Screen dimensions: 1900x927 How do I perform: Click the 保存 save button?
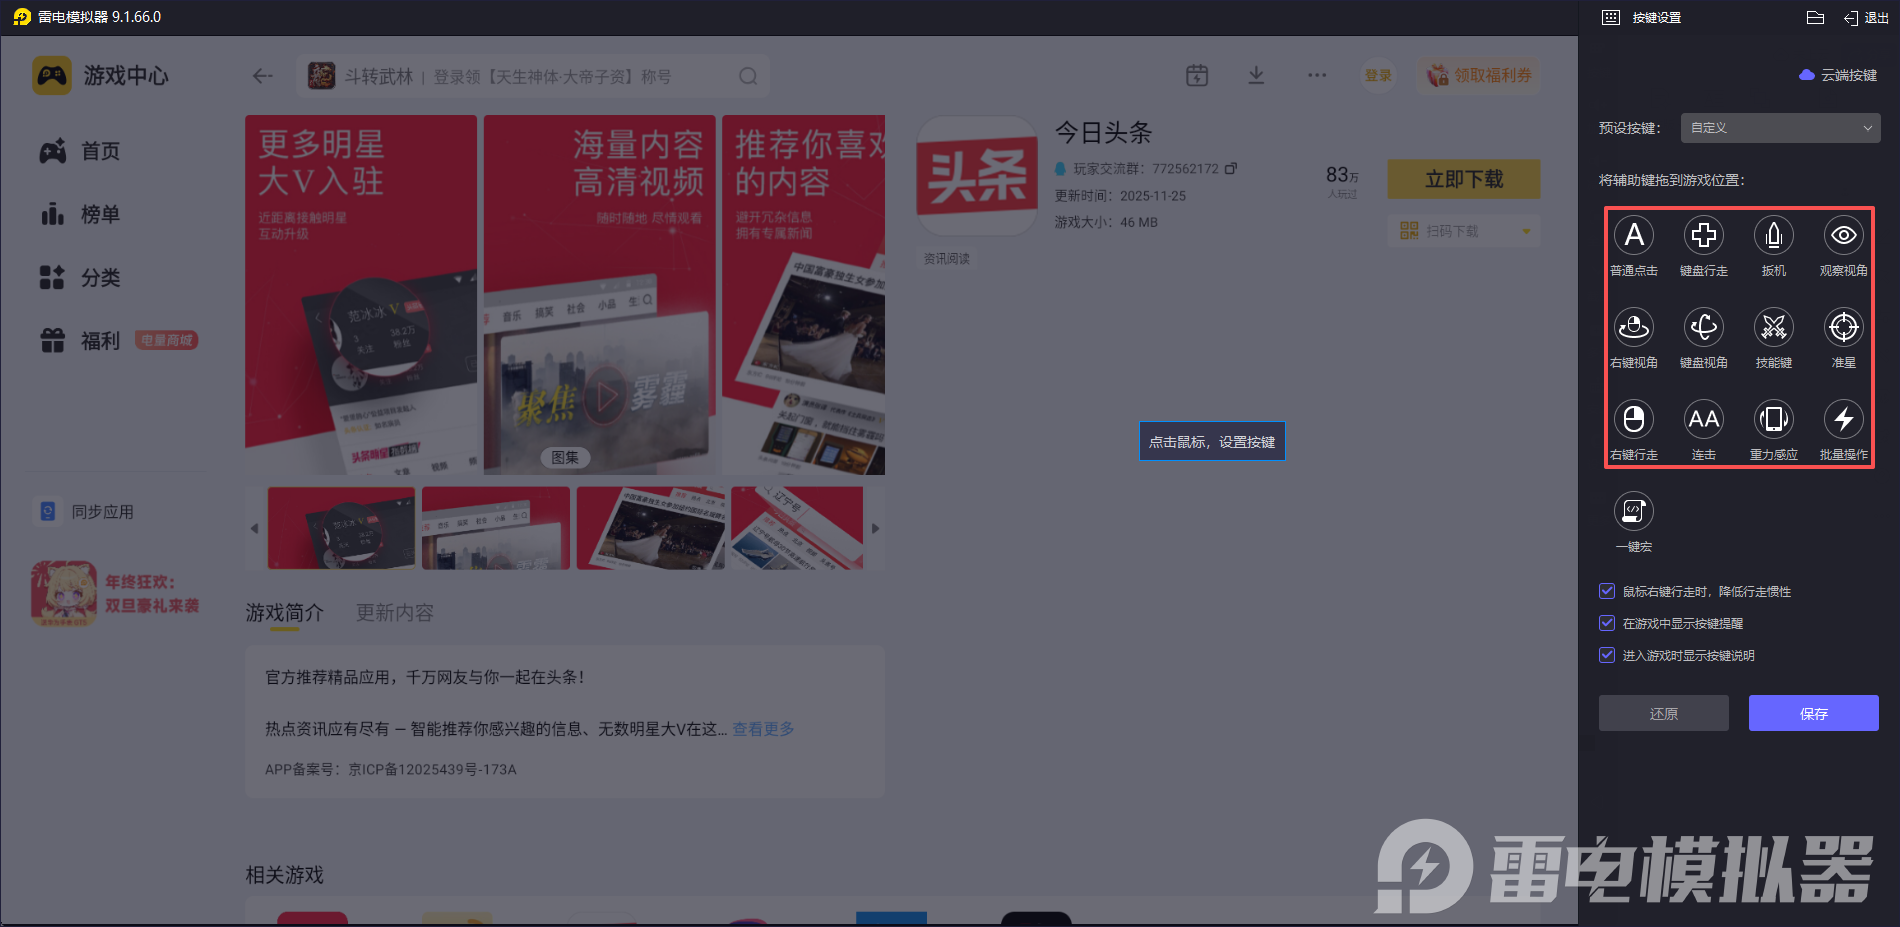[1814, 713]
